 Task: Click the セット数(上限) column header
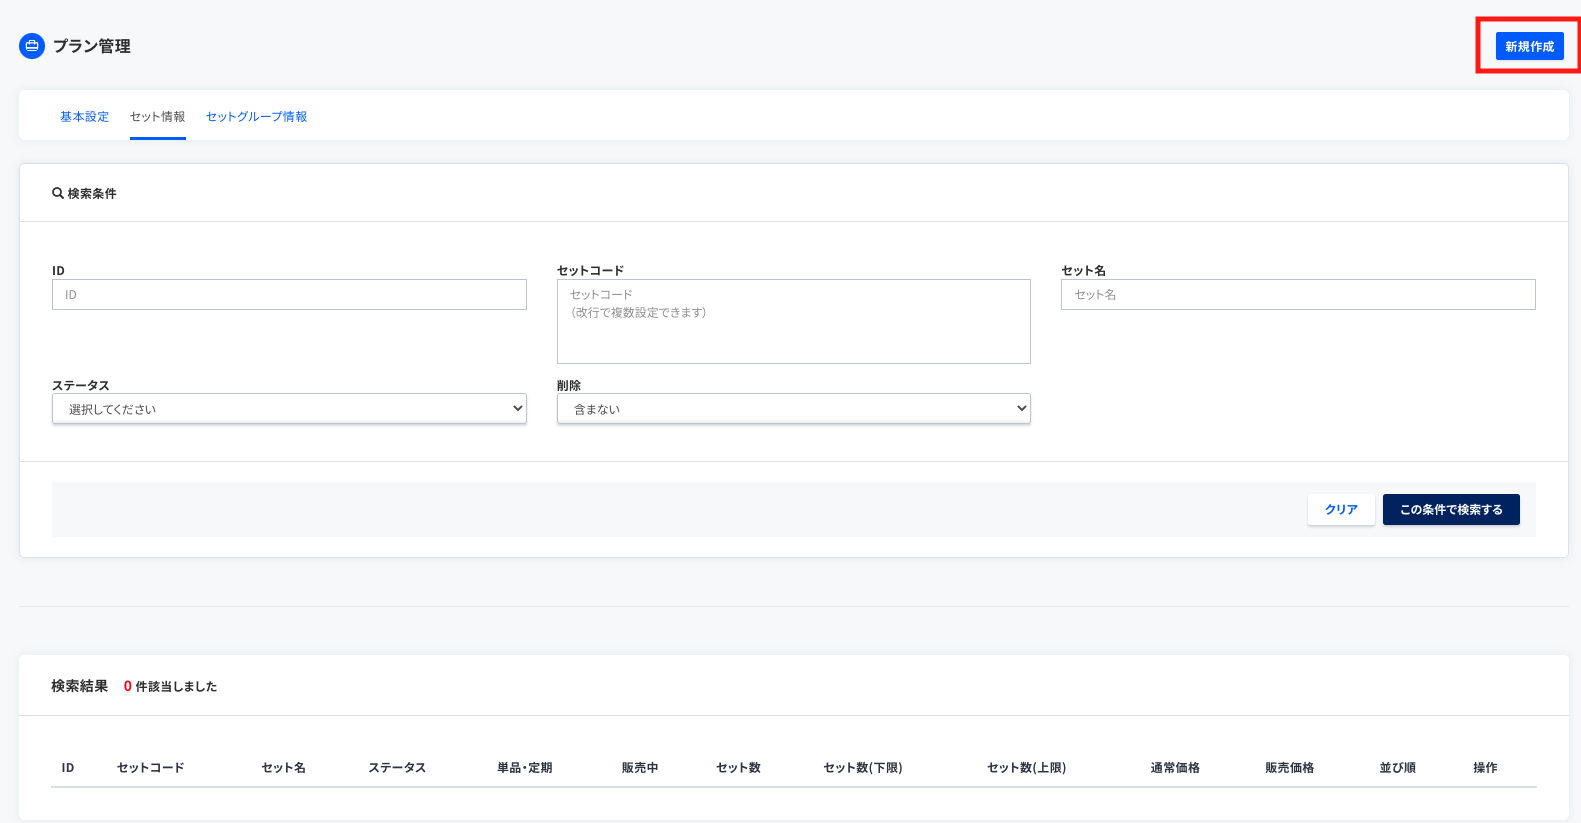pos(1027,768)
